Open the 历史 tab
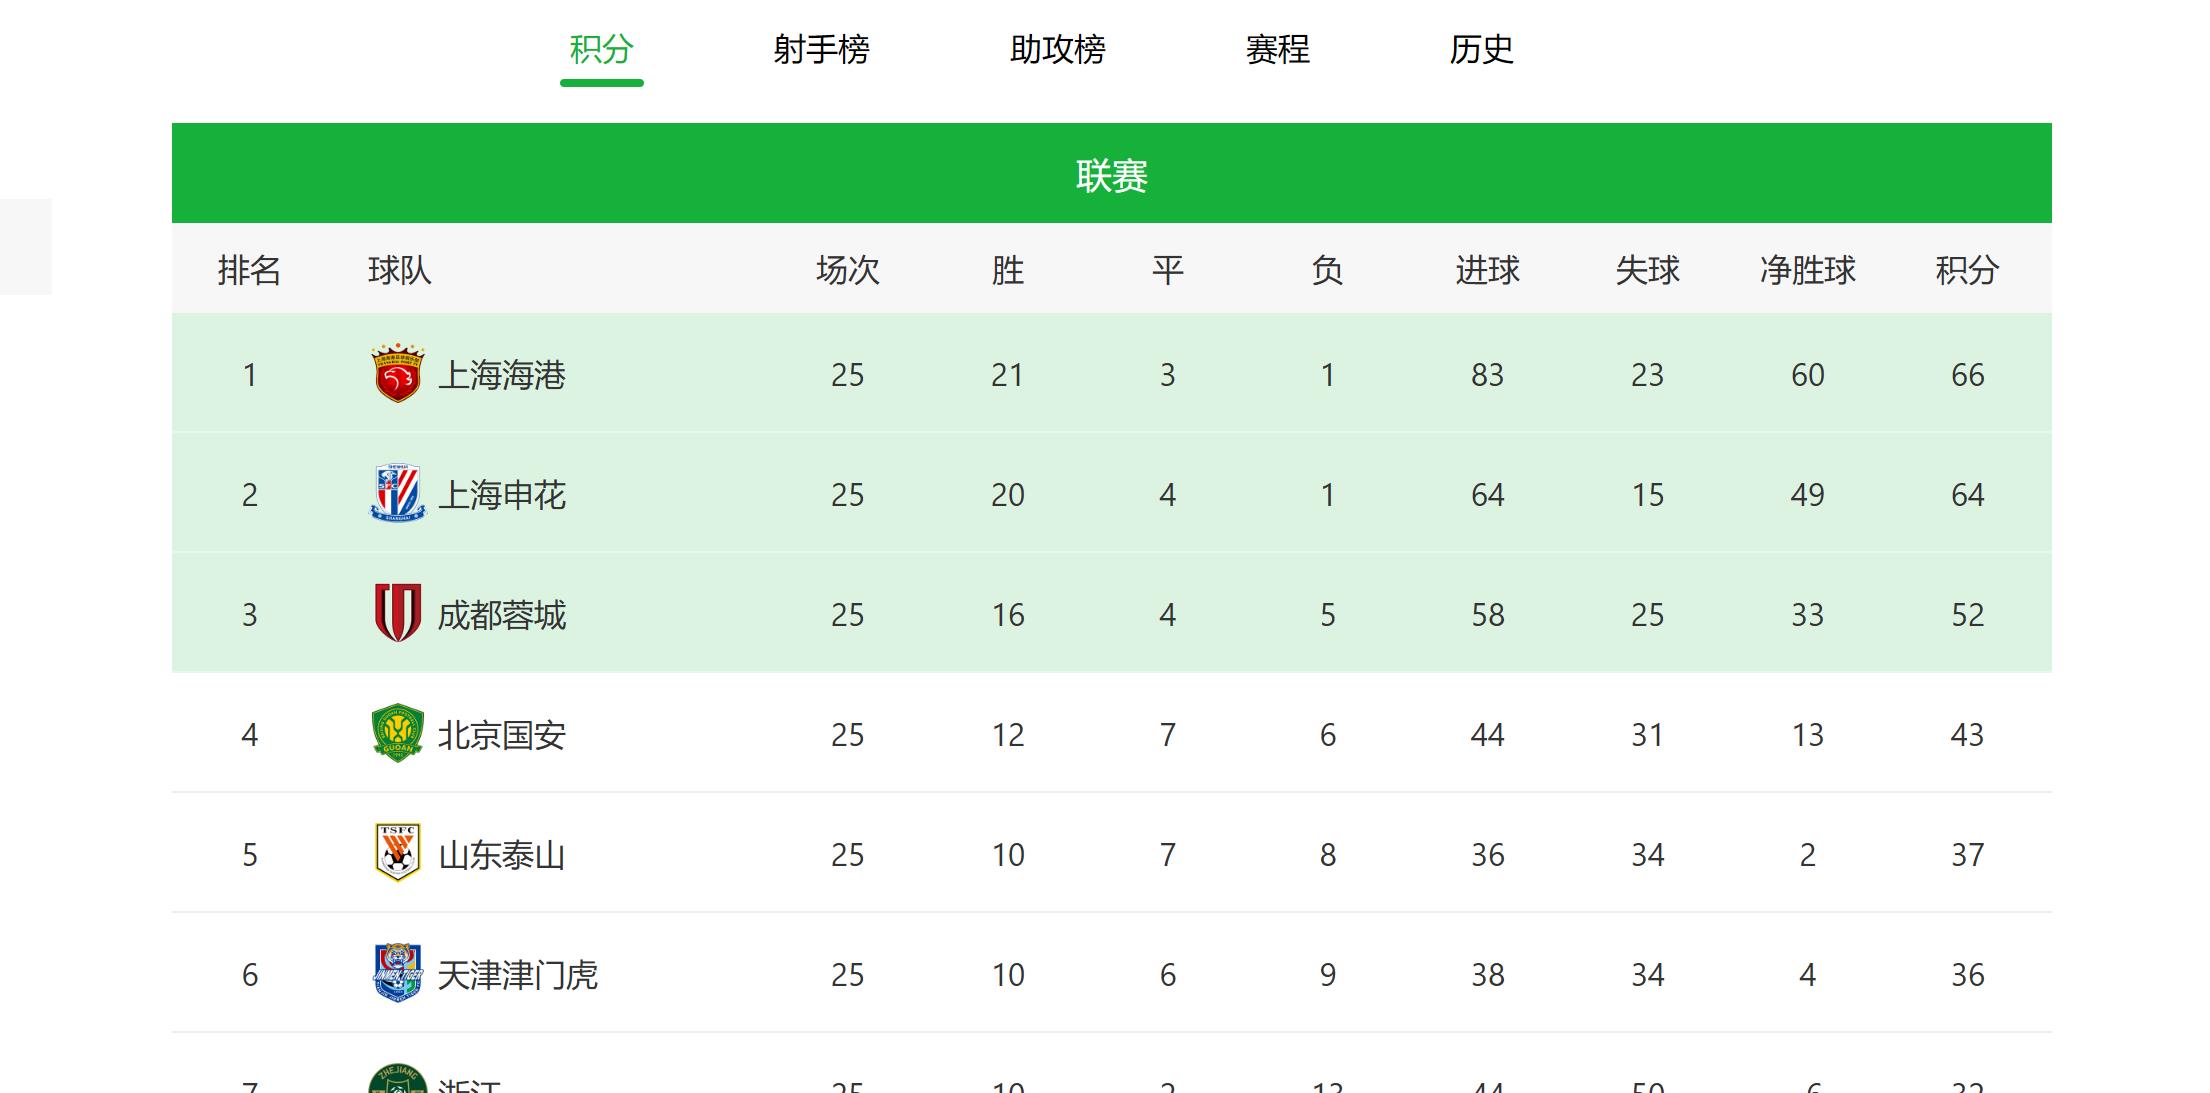 tap(1481, 49)
